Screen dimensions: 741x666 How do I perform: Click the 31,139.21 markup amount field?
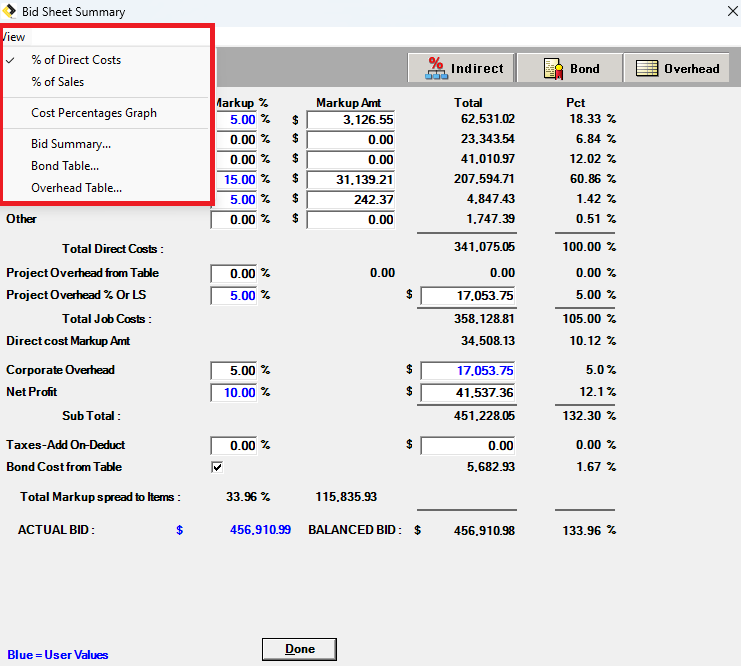click(x=352, y=180)
